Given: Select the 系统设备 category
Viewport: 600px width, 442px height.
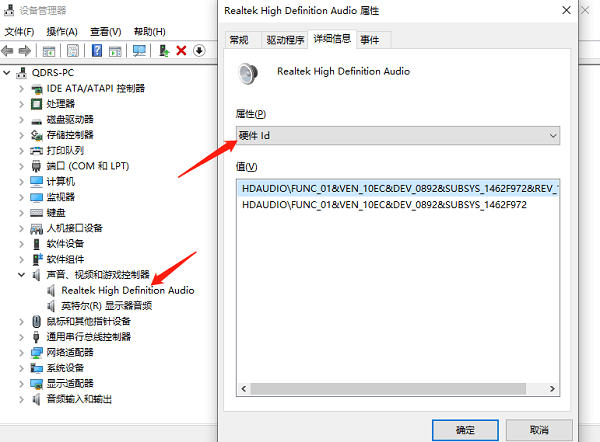Looking at the screenshot, I should click(x=65, y=368).
